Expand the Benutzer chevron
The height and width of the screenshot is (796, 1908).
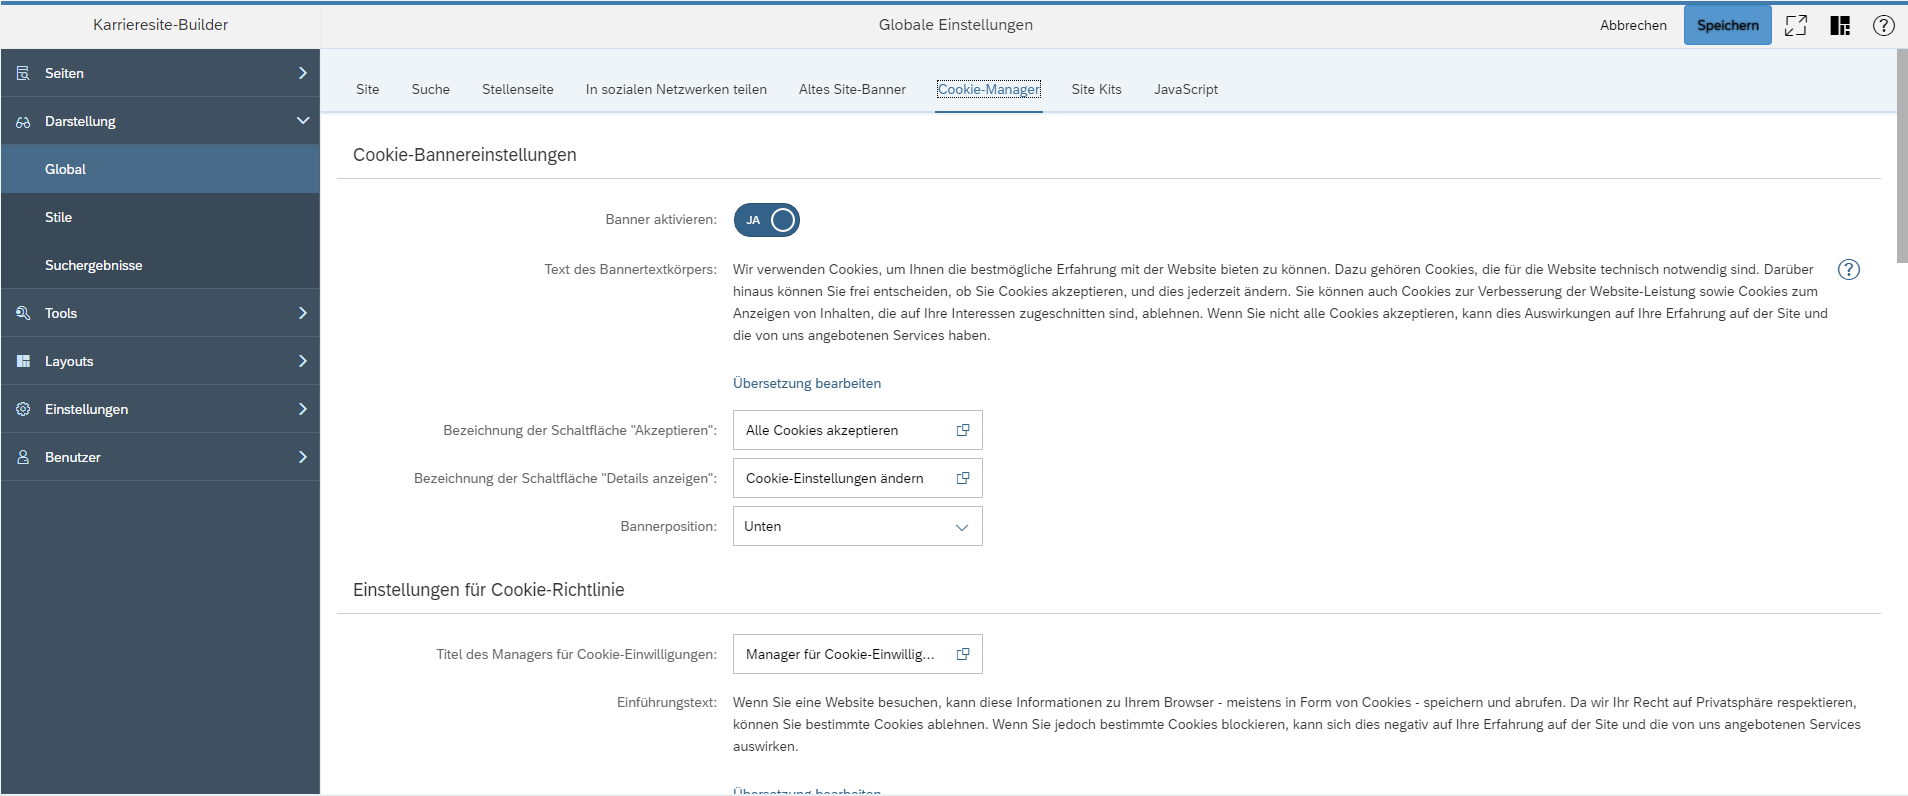pos(302,457)
